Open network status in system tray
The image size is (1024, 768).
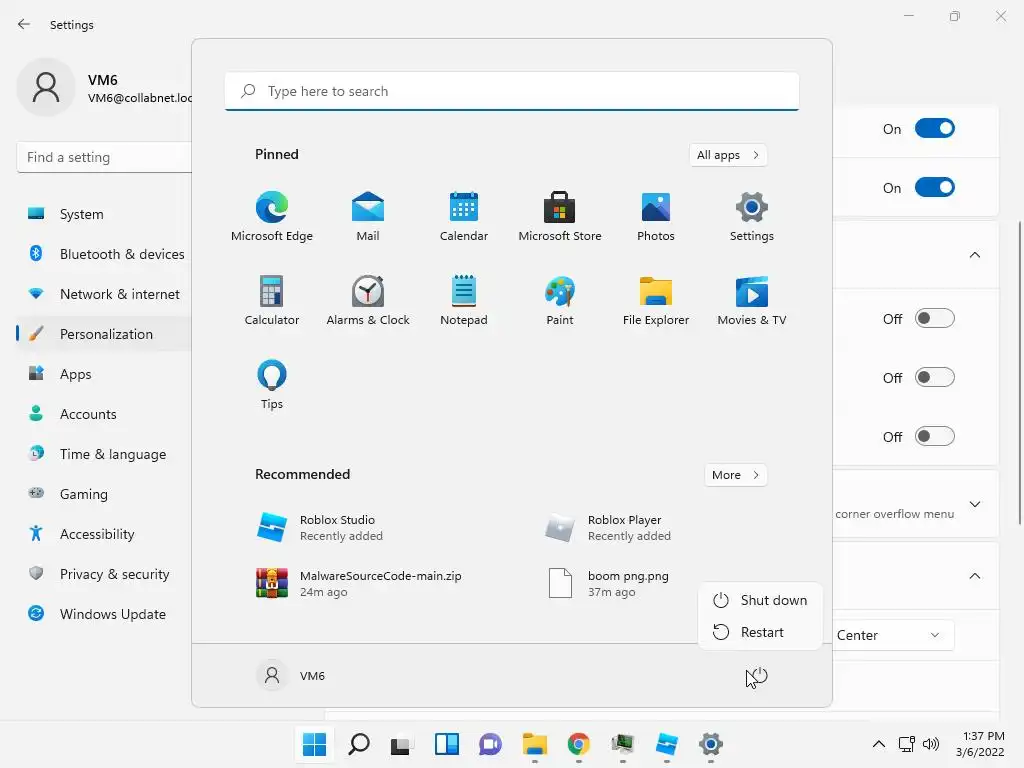[x=906, y=744]
